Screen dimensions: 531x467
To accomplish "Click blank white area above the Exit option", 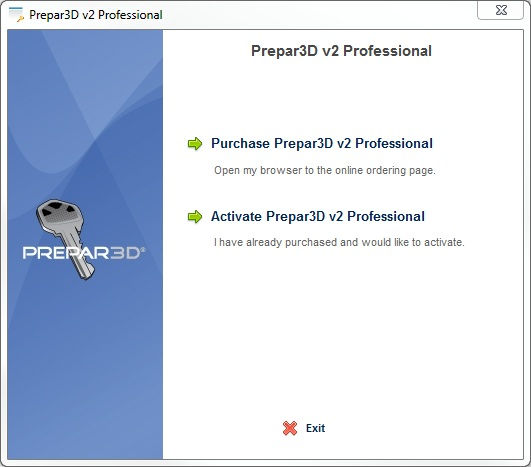I will 342,339.
